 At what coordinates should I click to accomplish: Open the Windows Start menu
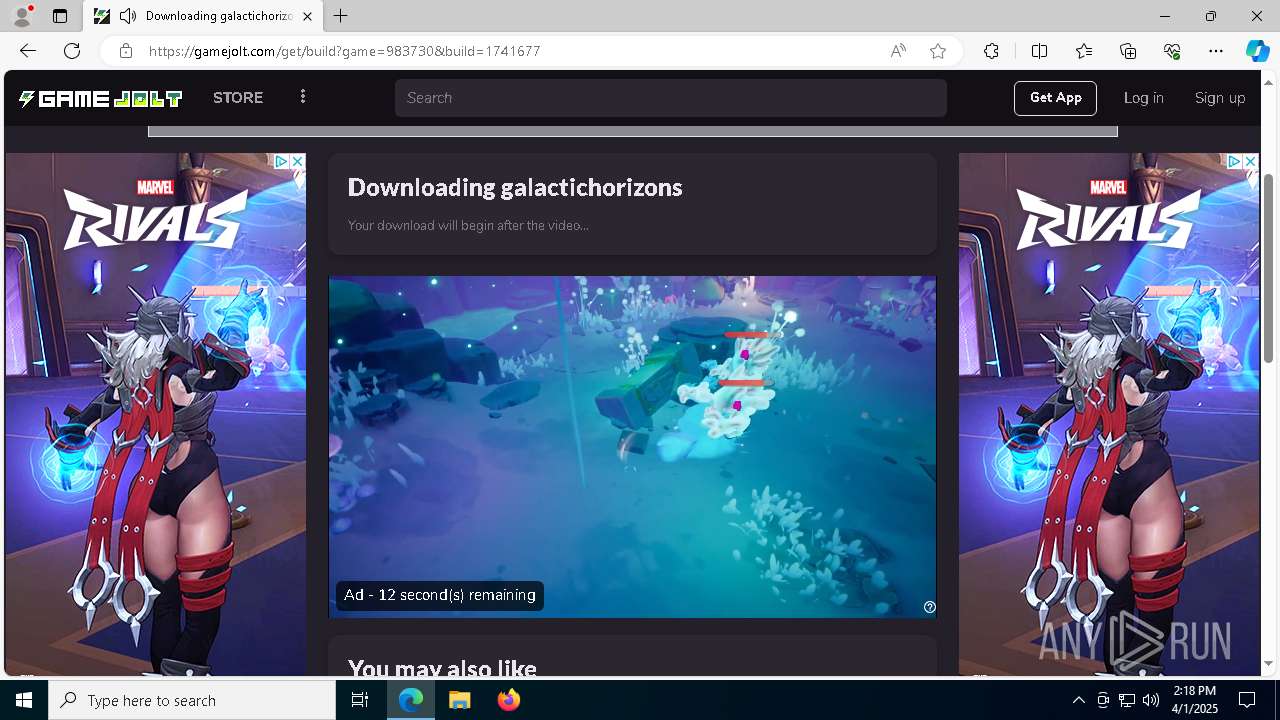(24, 700)
